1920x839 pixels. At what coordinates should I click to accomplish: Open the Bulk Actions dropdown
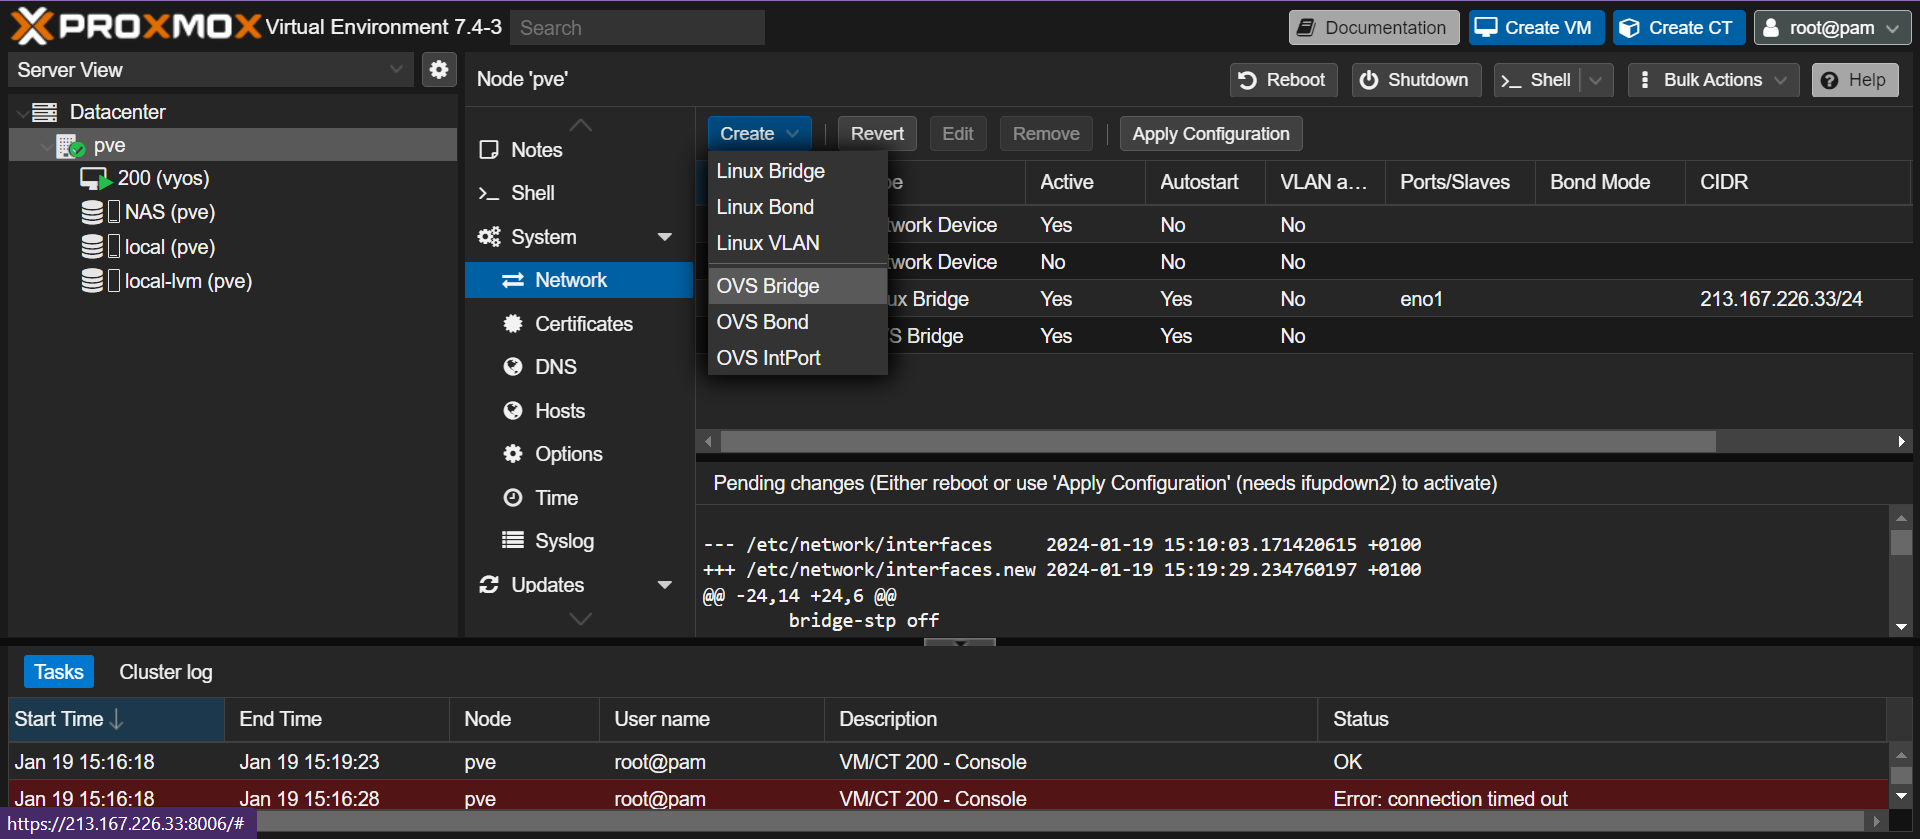1713,80
